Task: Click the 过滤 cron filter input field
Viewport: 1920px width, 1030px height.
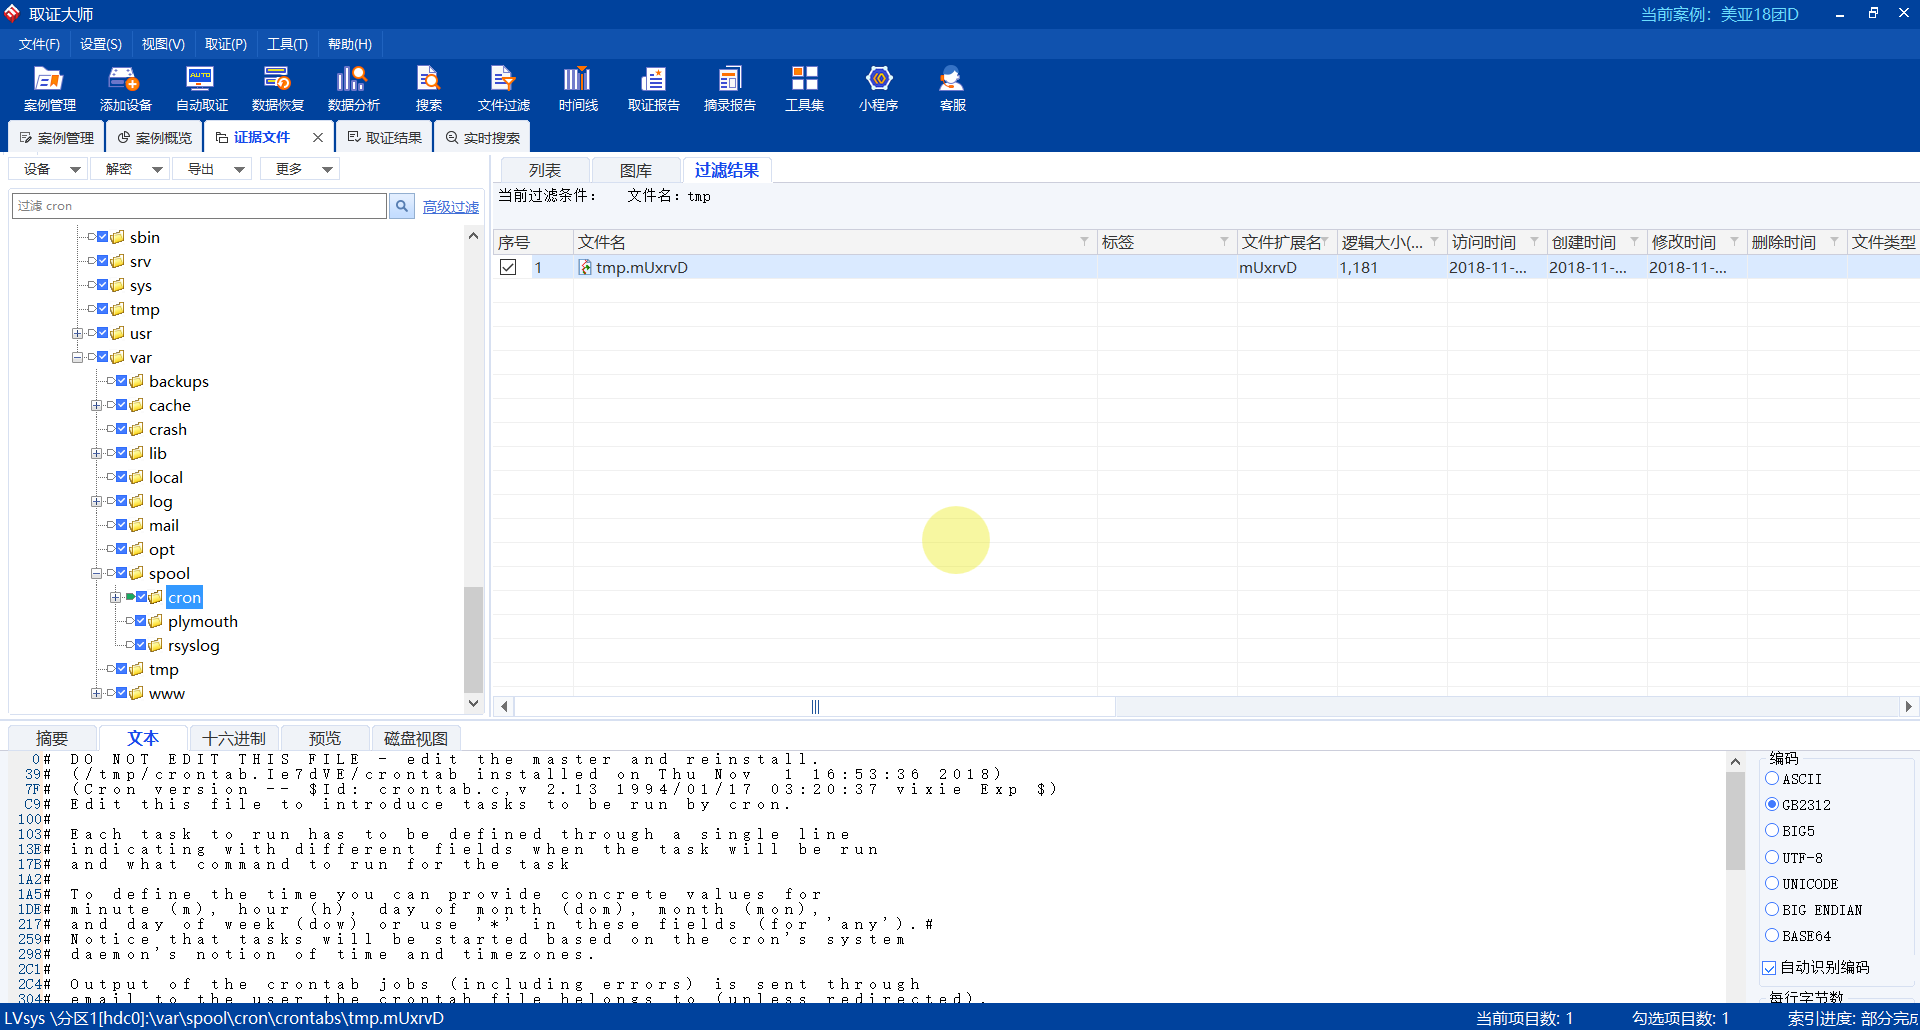Action: (199, 206)
